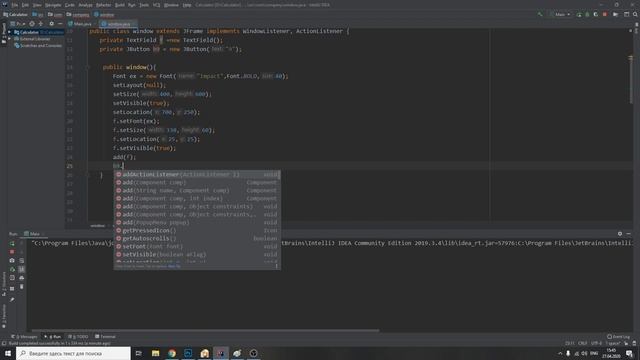Click the pin tab icon in Run panel

coord(12,300)
